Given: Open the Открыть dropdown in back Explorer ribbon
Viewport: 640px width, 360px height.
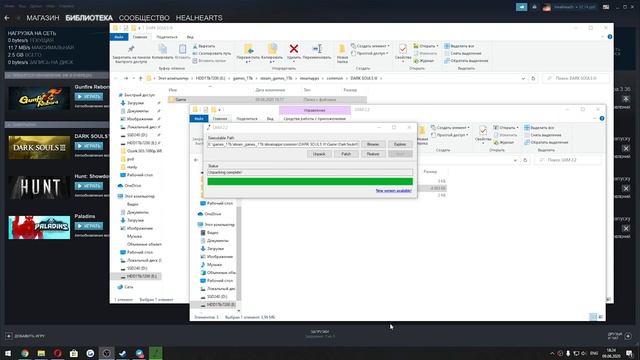Looking at the screenshot, I should click(x=426, y=46).
